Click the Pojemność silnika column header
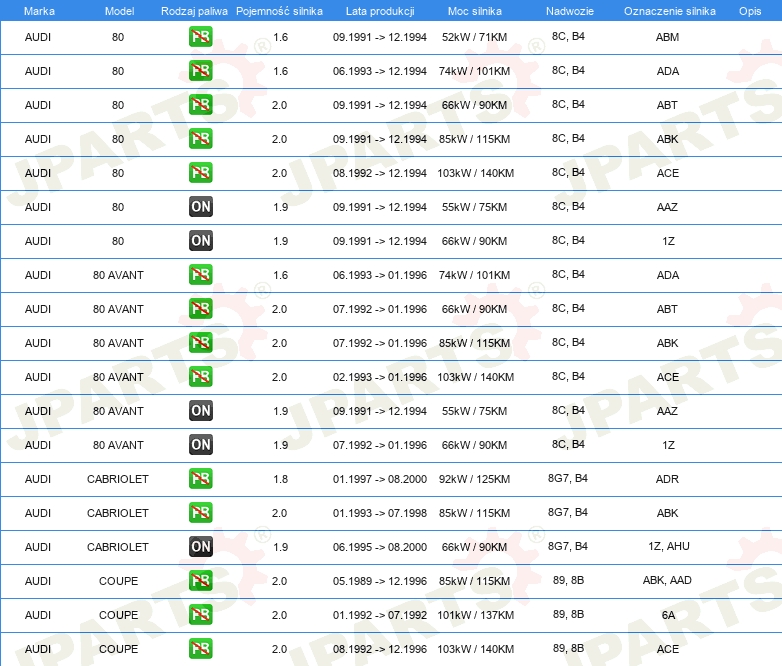Screen dimensions: 782x666 click(279, 11)
